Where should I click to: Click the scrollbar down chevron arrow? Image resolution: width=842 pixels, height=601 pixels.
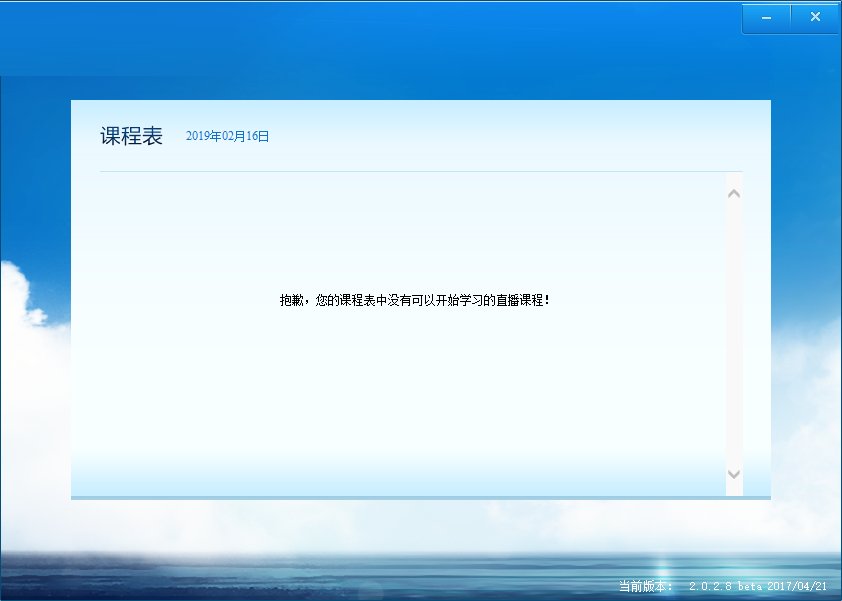pyautogui.click(x=734, y=474)
